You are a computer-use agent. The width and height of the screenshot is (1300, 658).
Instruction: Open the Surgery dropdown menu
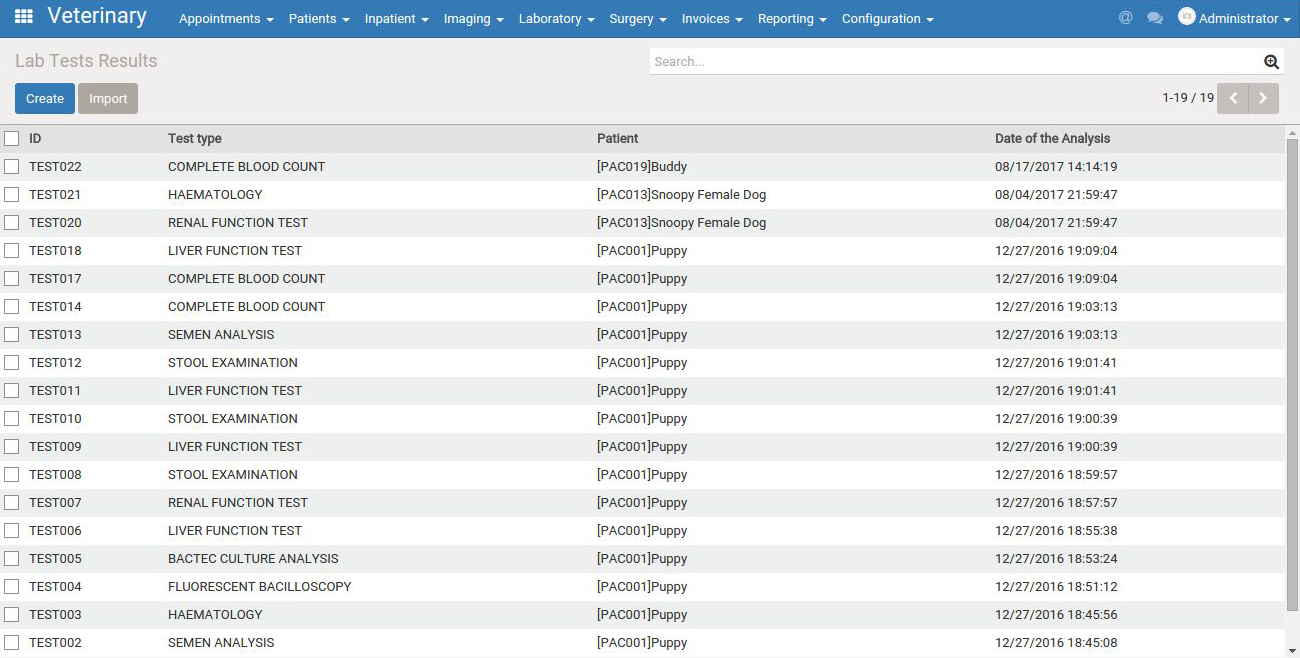[638, 19]
